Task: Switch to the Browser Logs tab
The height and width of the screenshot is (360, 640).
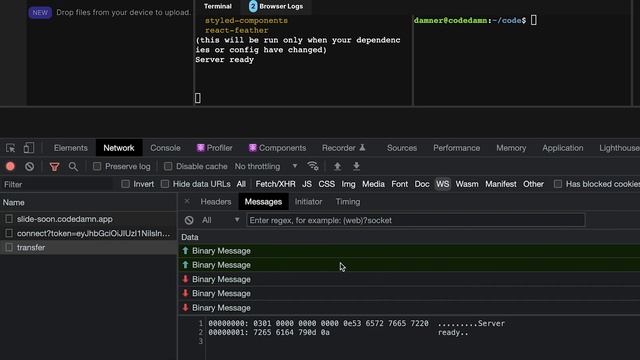Action: point(276,6)
